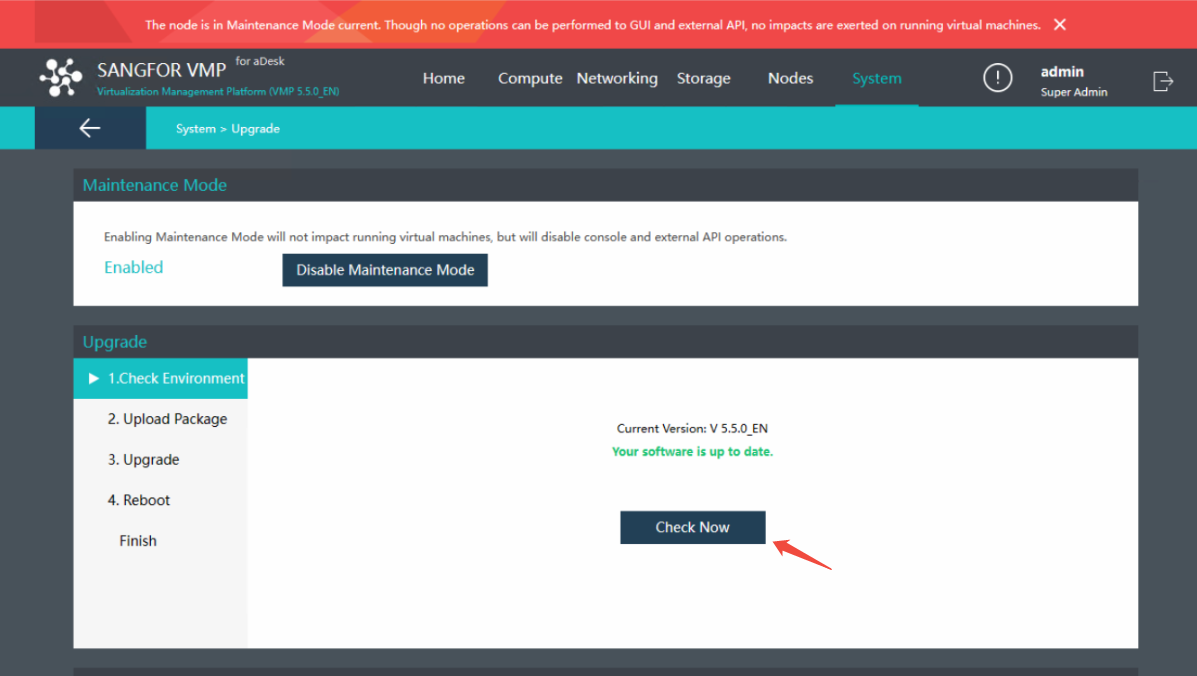Click System in the breadcrumb
This screenshot has height=676, width=1197.
point(195,129)
